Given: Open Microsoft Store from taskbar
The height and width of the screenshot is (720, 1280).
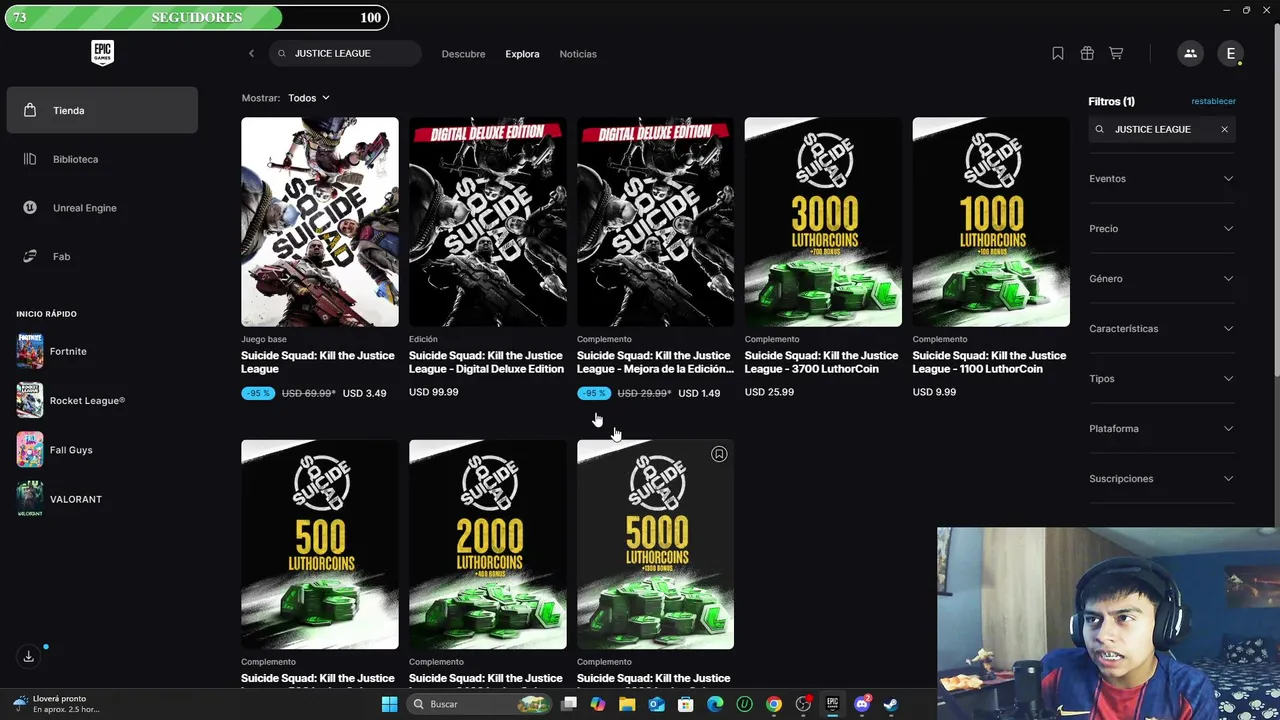Looking at the screenshot, I should tap(686, 704).
